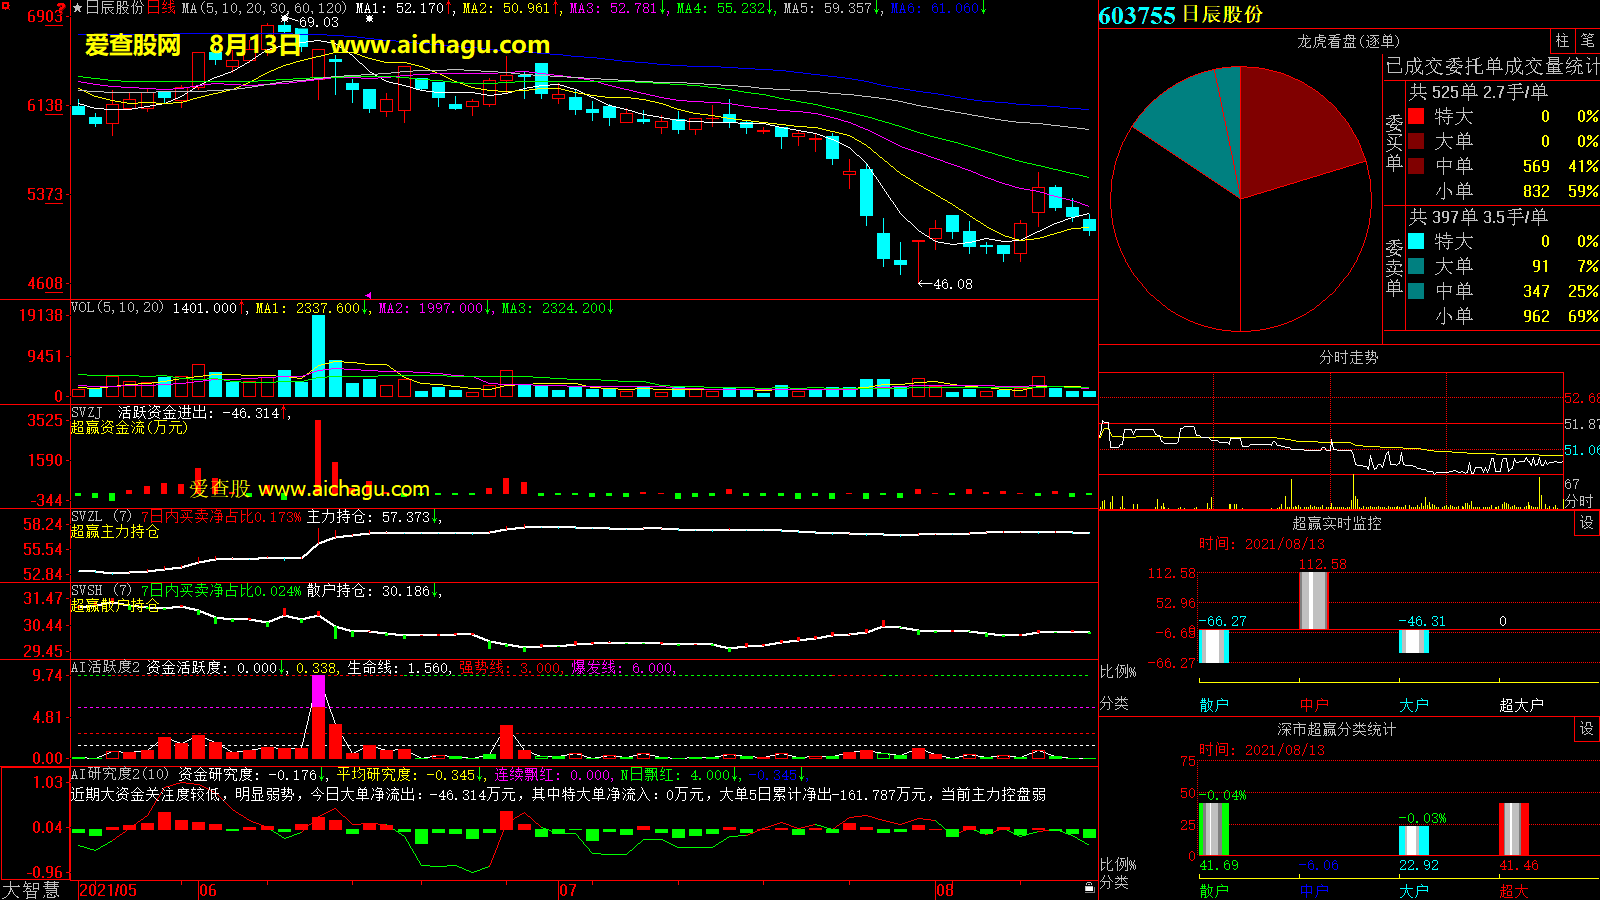Click the VOL(5,10,20) indicator label

[117, 308]
